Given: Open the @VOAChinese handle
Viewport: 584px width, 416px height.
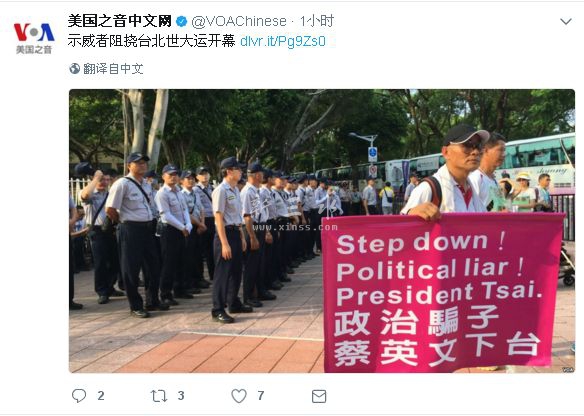Looking at the screenshot, I should 239,22.
